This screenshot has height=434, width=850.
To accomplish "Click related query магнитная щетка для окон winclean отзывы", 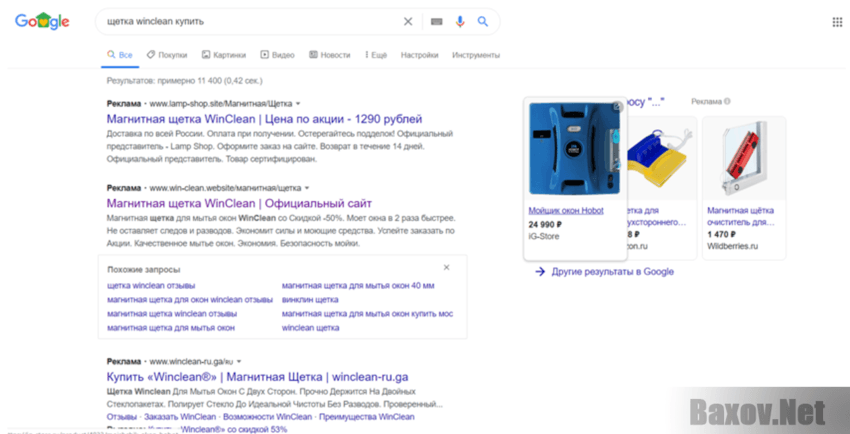I will [190, 300].
